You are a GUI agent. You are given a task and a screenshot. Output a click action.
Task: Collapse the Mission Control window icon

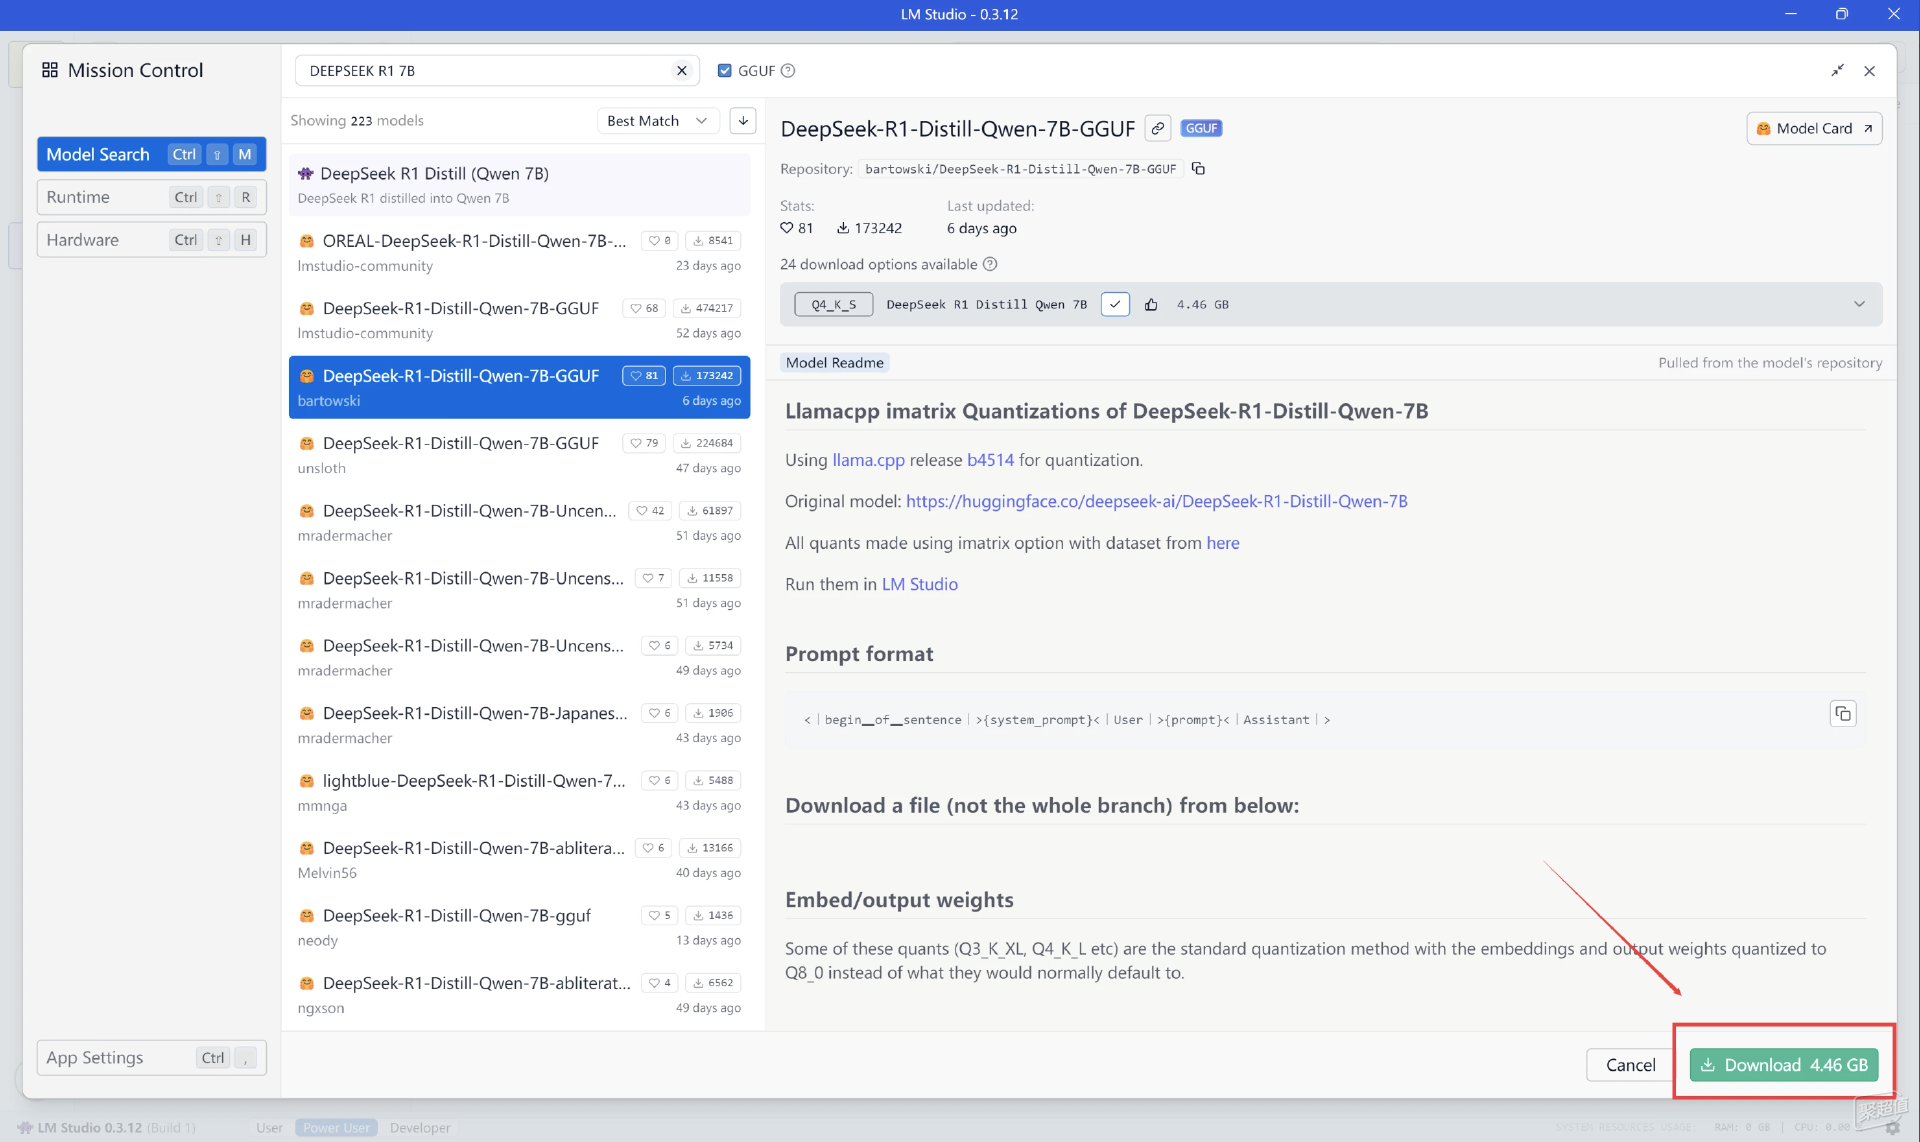click(x=1838, y=71)
